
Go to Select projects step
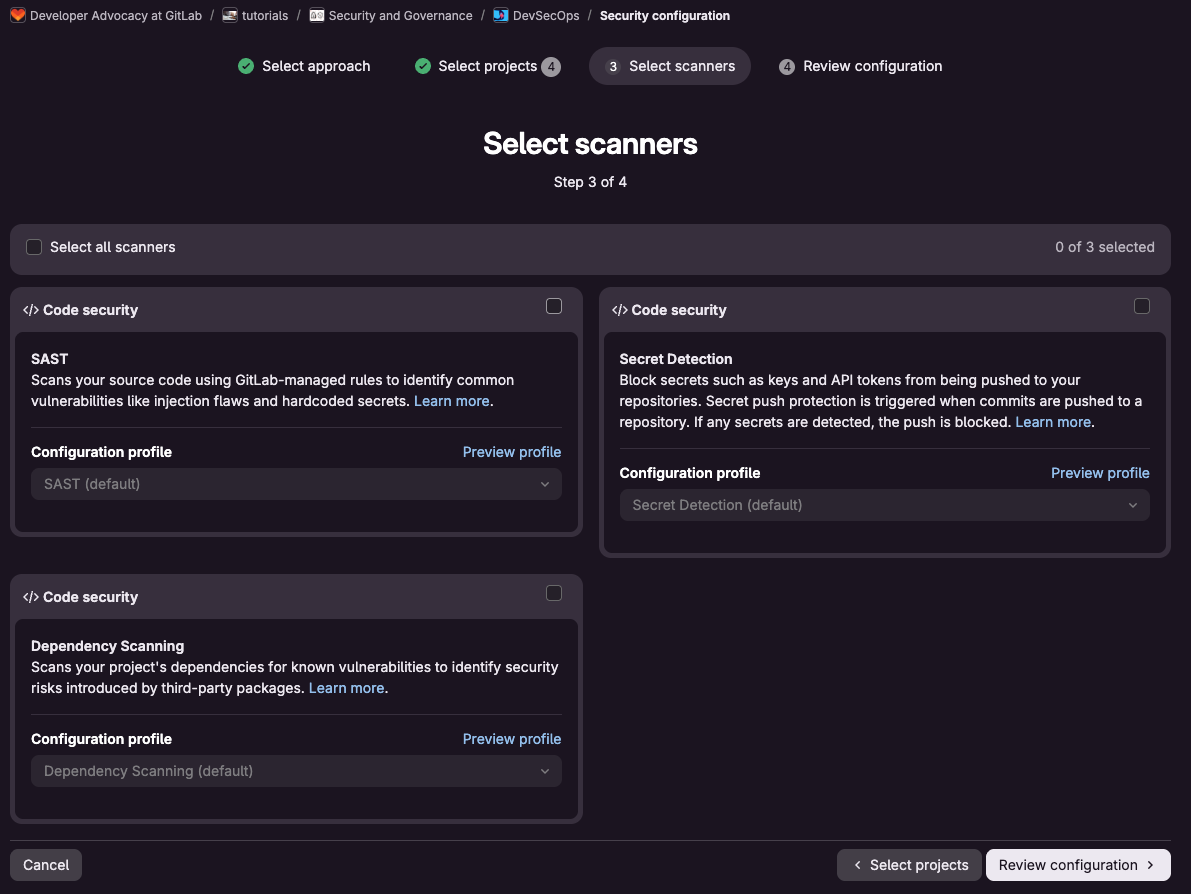click(487, 66)
